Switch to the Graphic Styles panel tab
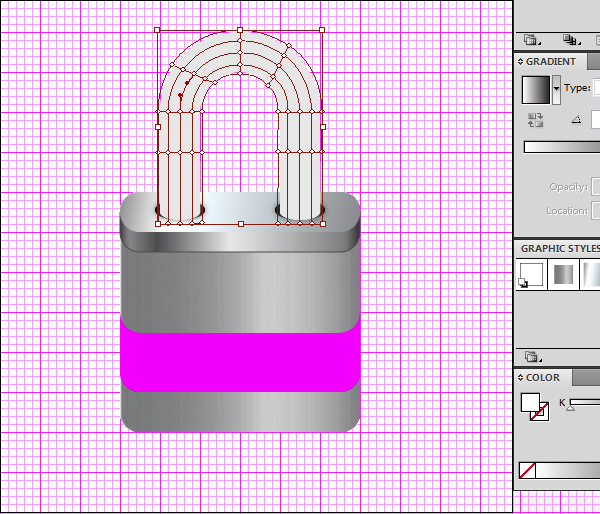 coord(560,249)
